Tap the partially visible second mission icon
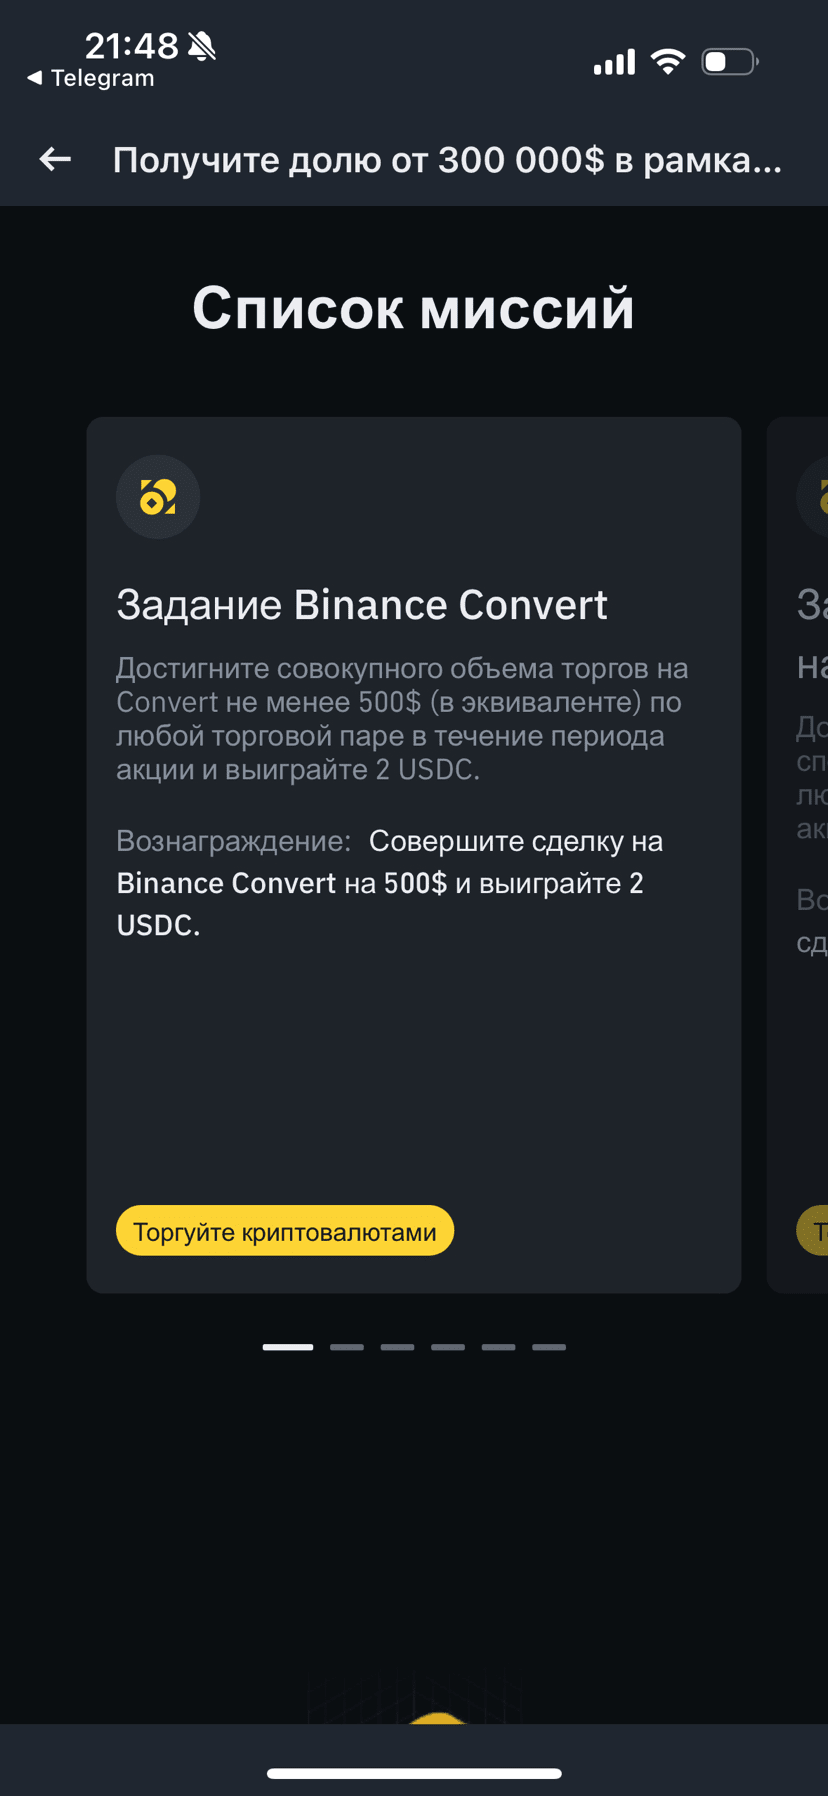 tap(812, 497)
